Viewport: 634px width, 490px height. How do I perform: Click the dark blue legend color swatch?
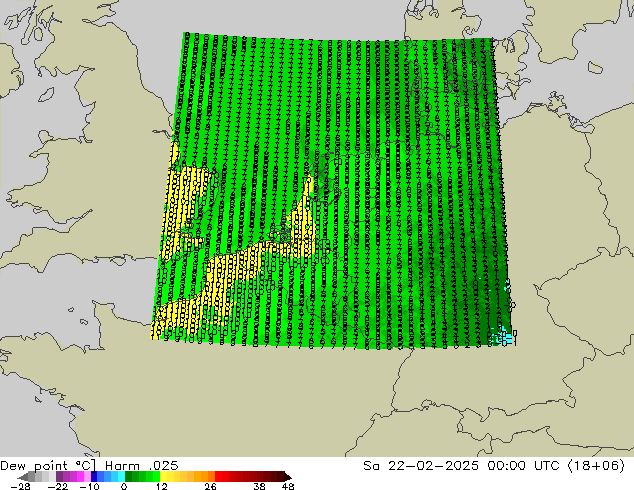click(x=94, y=476)
